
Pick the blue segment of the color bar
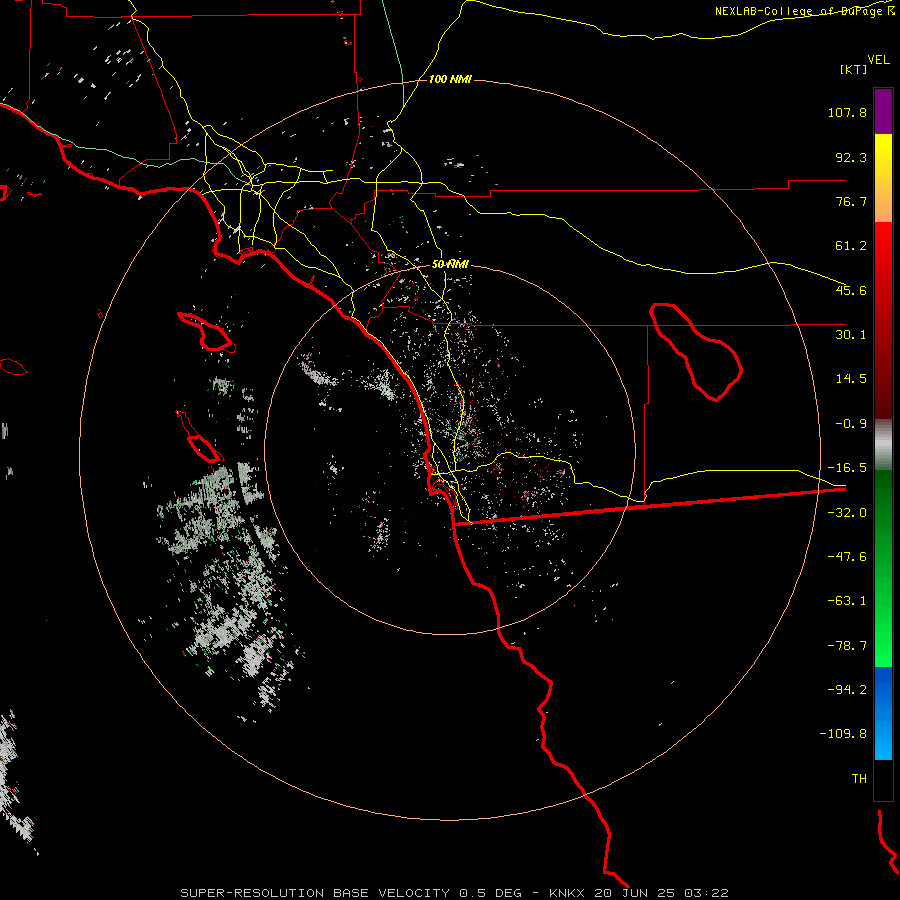[883, 713]
